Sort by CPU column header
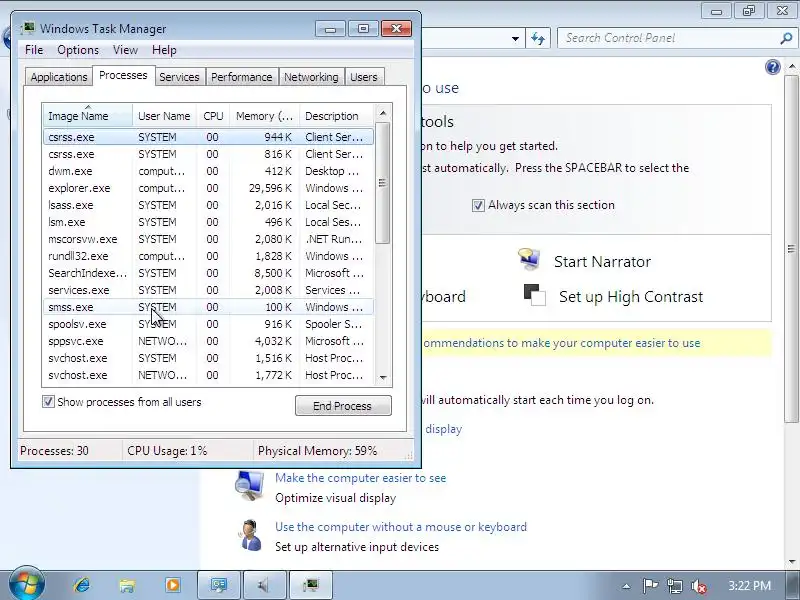Image resolution: width=800 pixels, height=600 pixels. tap(213, 116)
